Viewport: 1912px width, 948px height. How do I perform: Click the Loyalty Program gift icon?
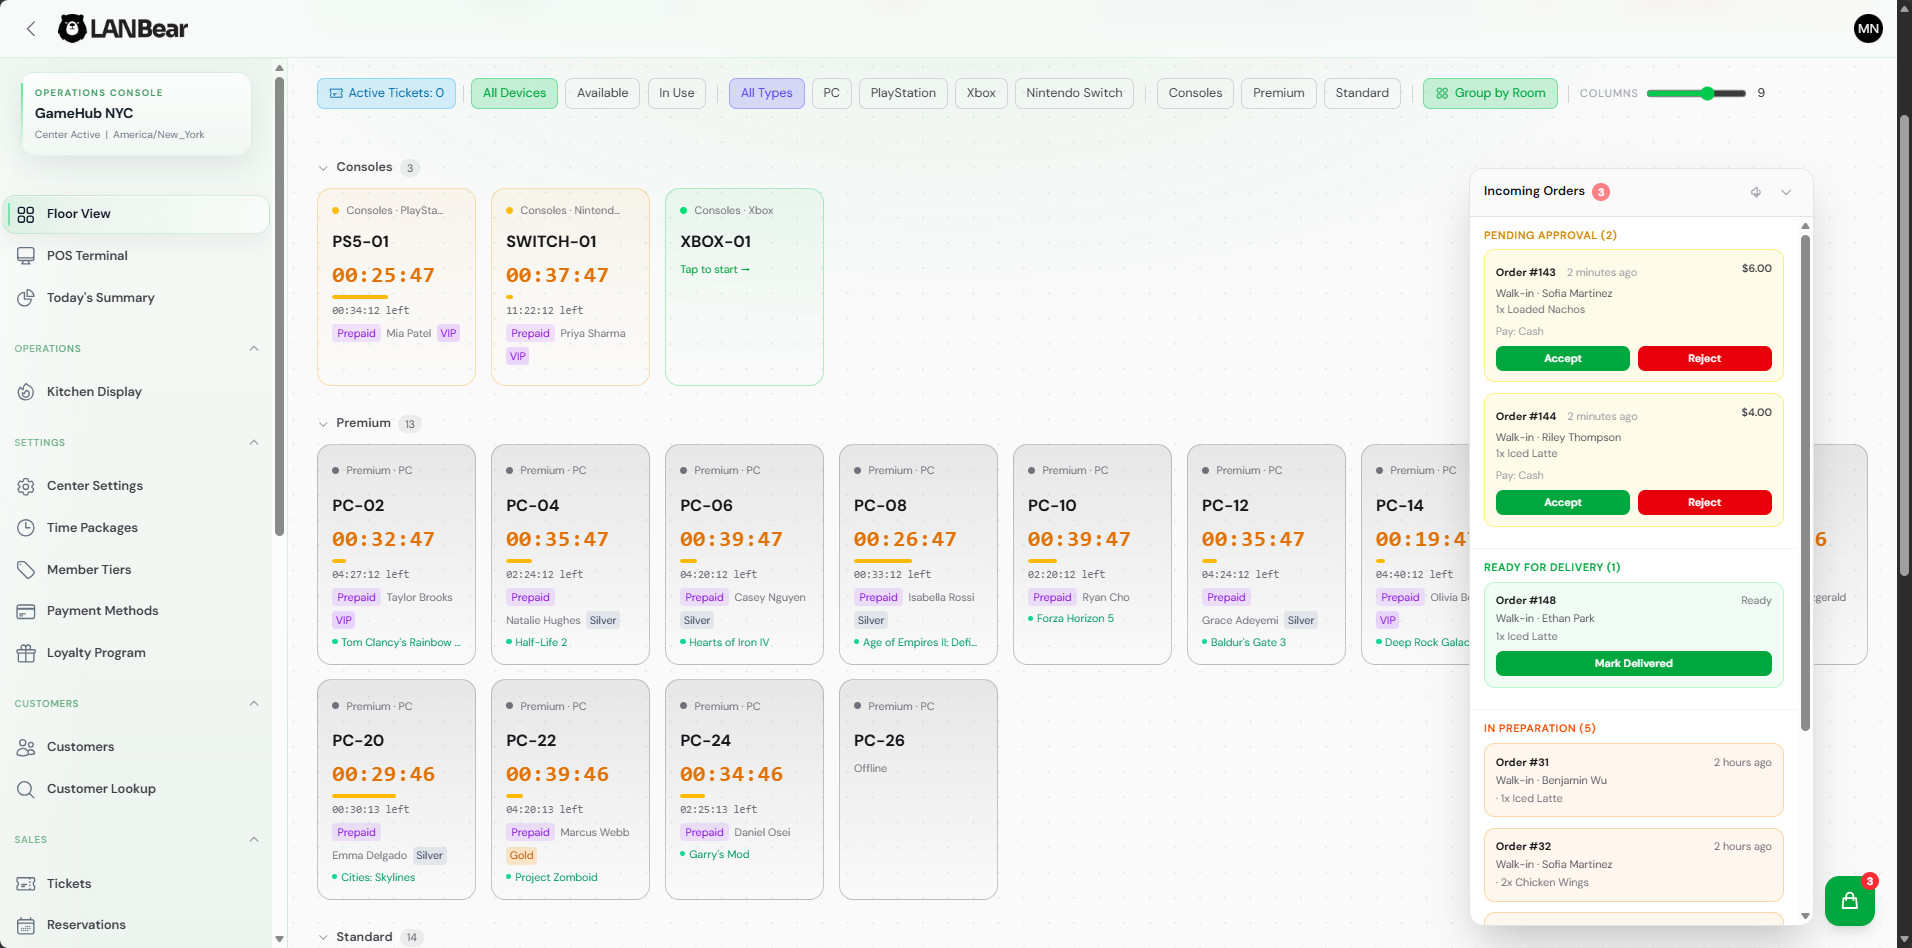pos(26,653)
